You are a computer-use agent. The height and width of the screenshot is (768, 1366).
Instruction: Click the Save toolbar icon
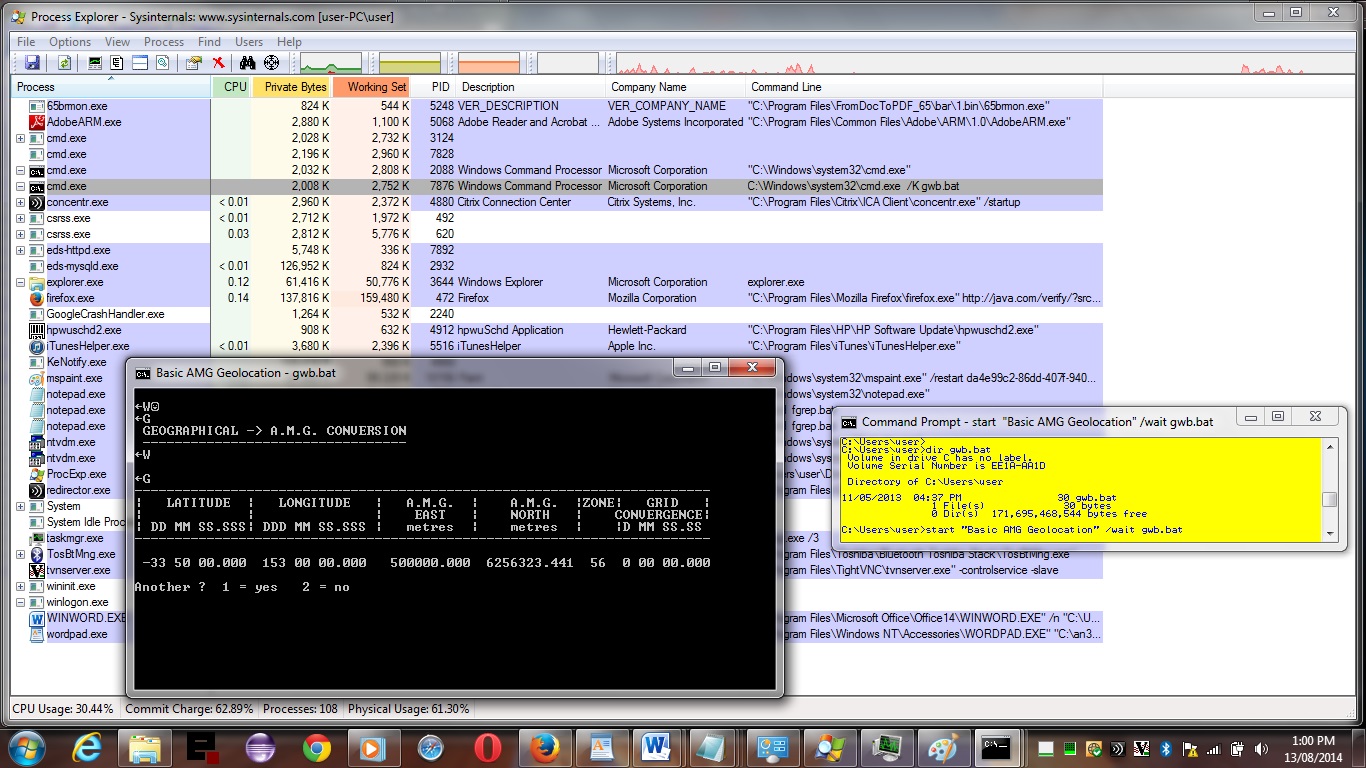pyautogui.click(x=32, y=63)
